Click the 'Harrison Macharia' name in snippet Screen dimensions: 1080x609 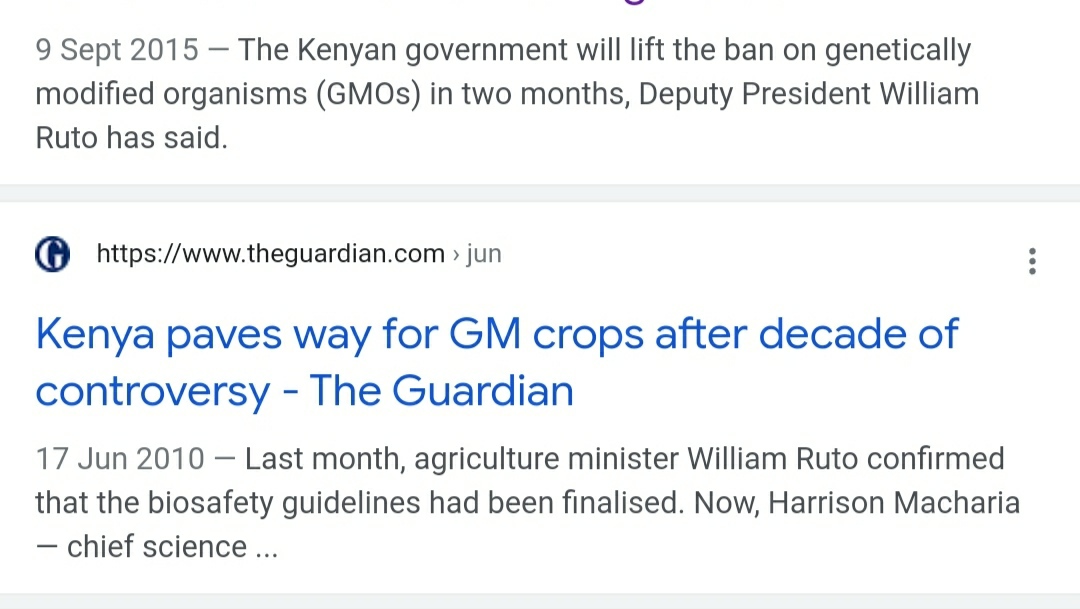pyautogui.click(x=893, y=503)
